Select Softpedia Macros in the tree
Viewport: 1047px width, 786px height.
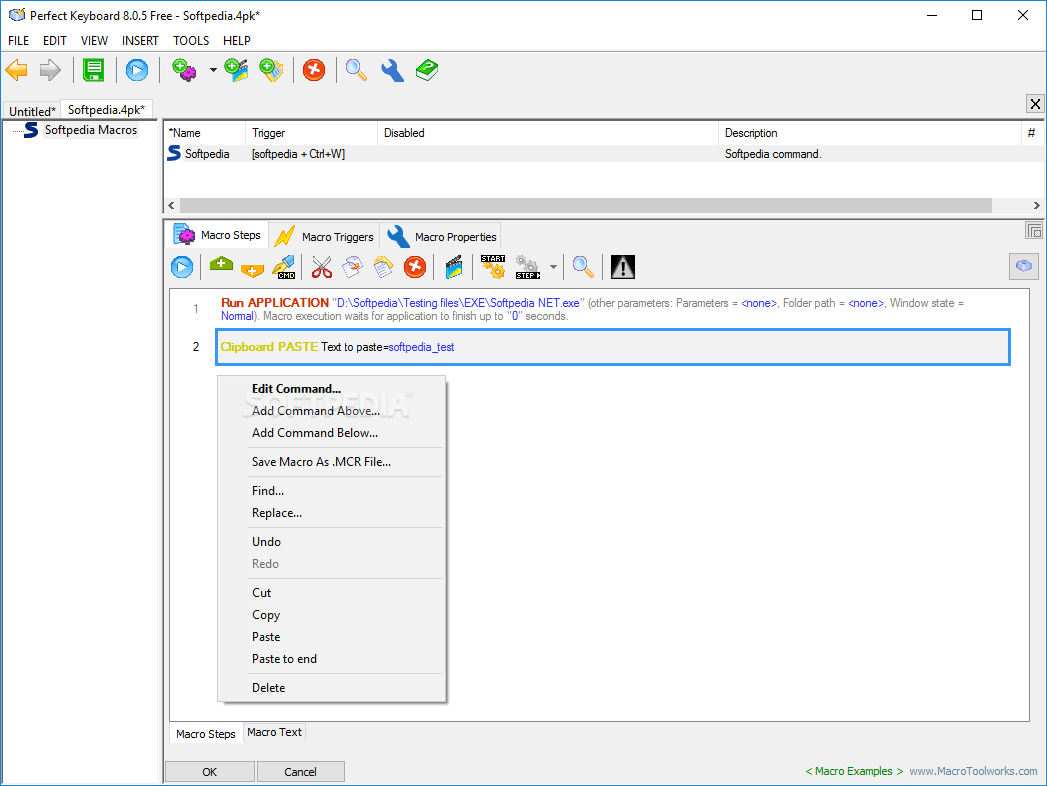click(90, 130)
